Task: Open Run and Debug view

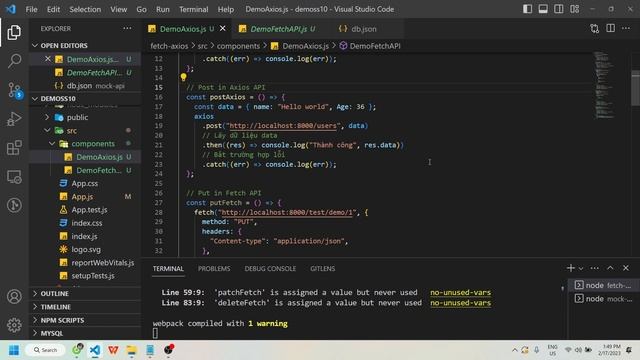Action: pos(14,119)
